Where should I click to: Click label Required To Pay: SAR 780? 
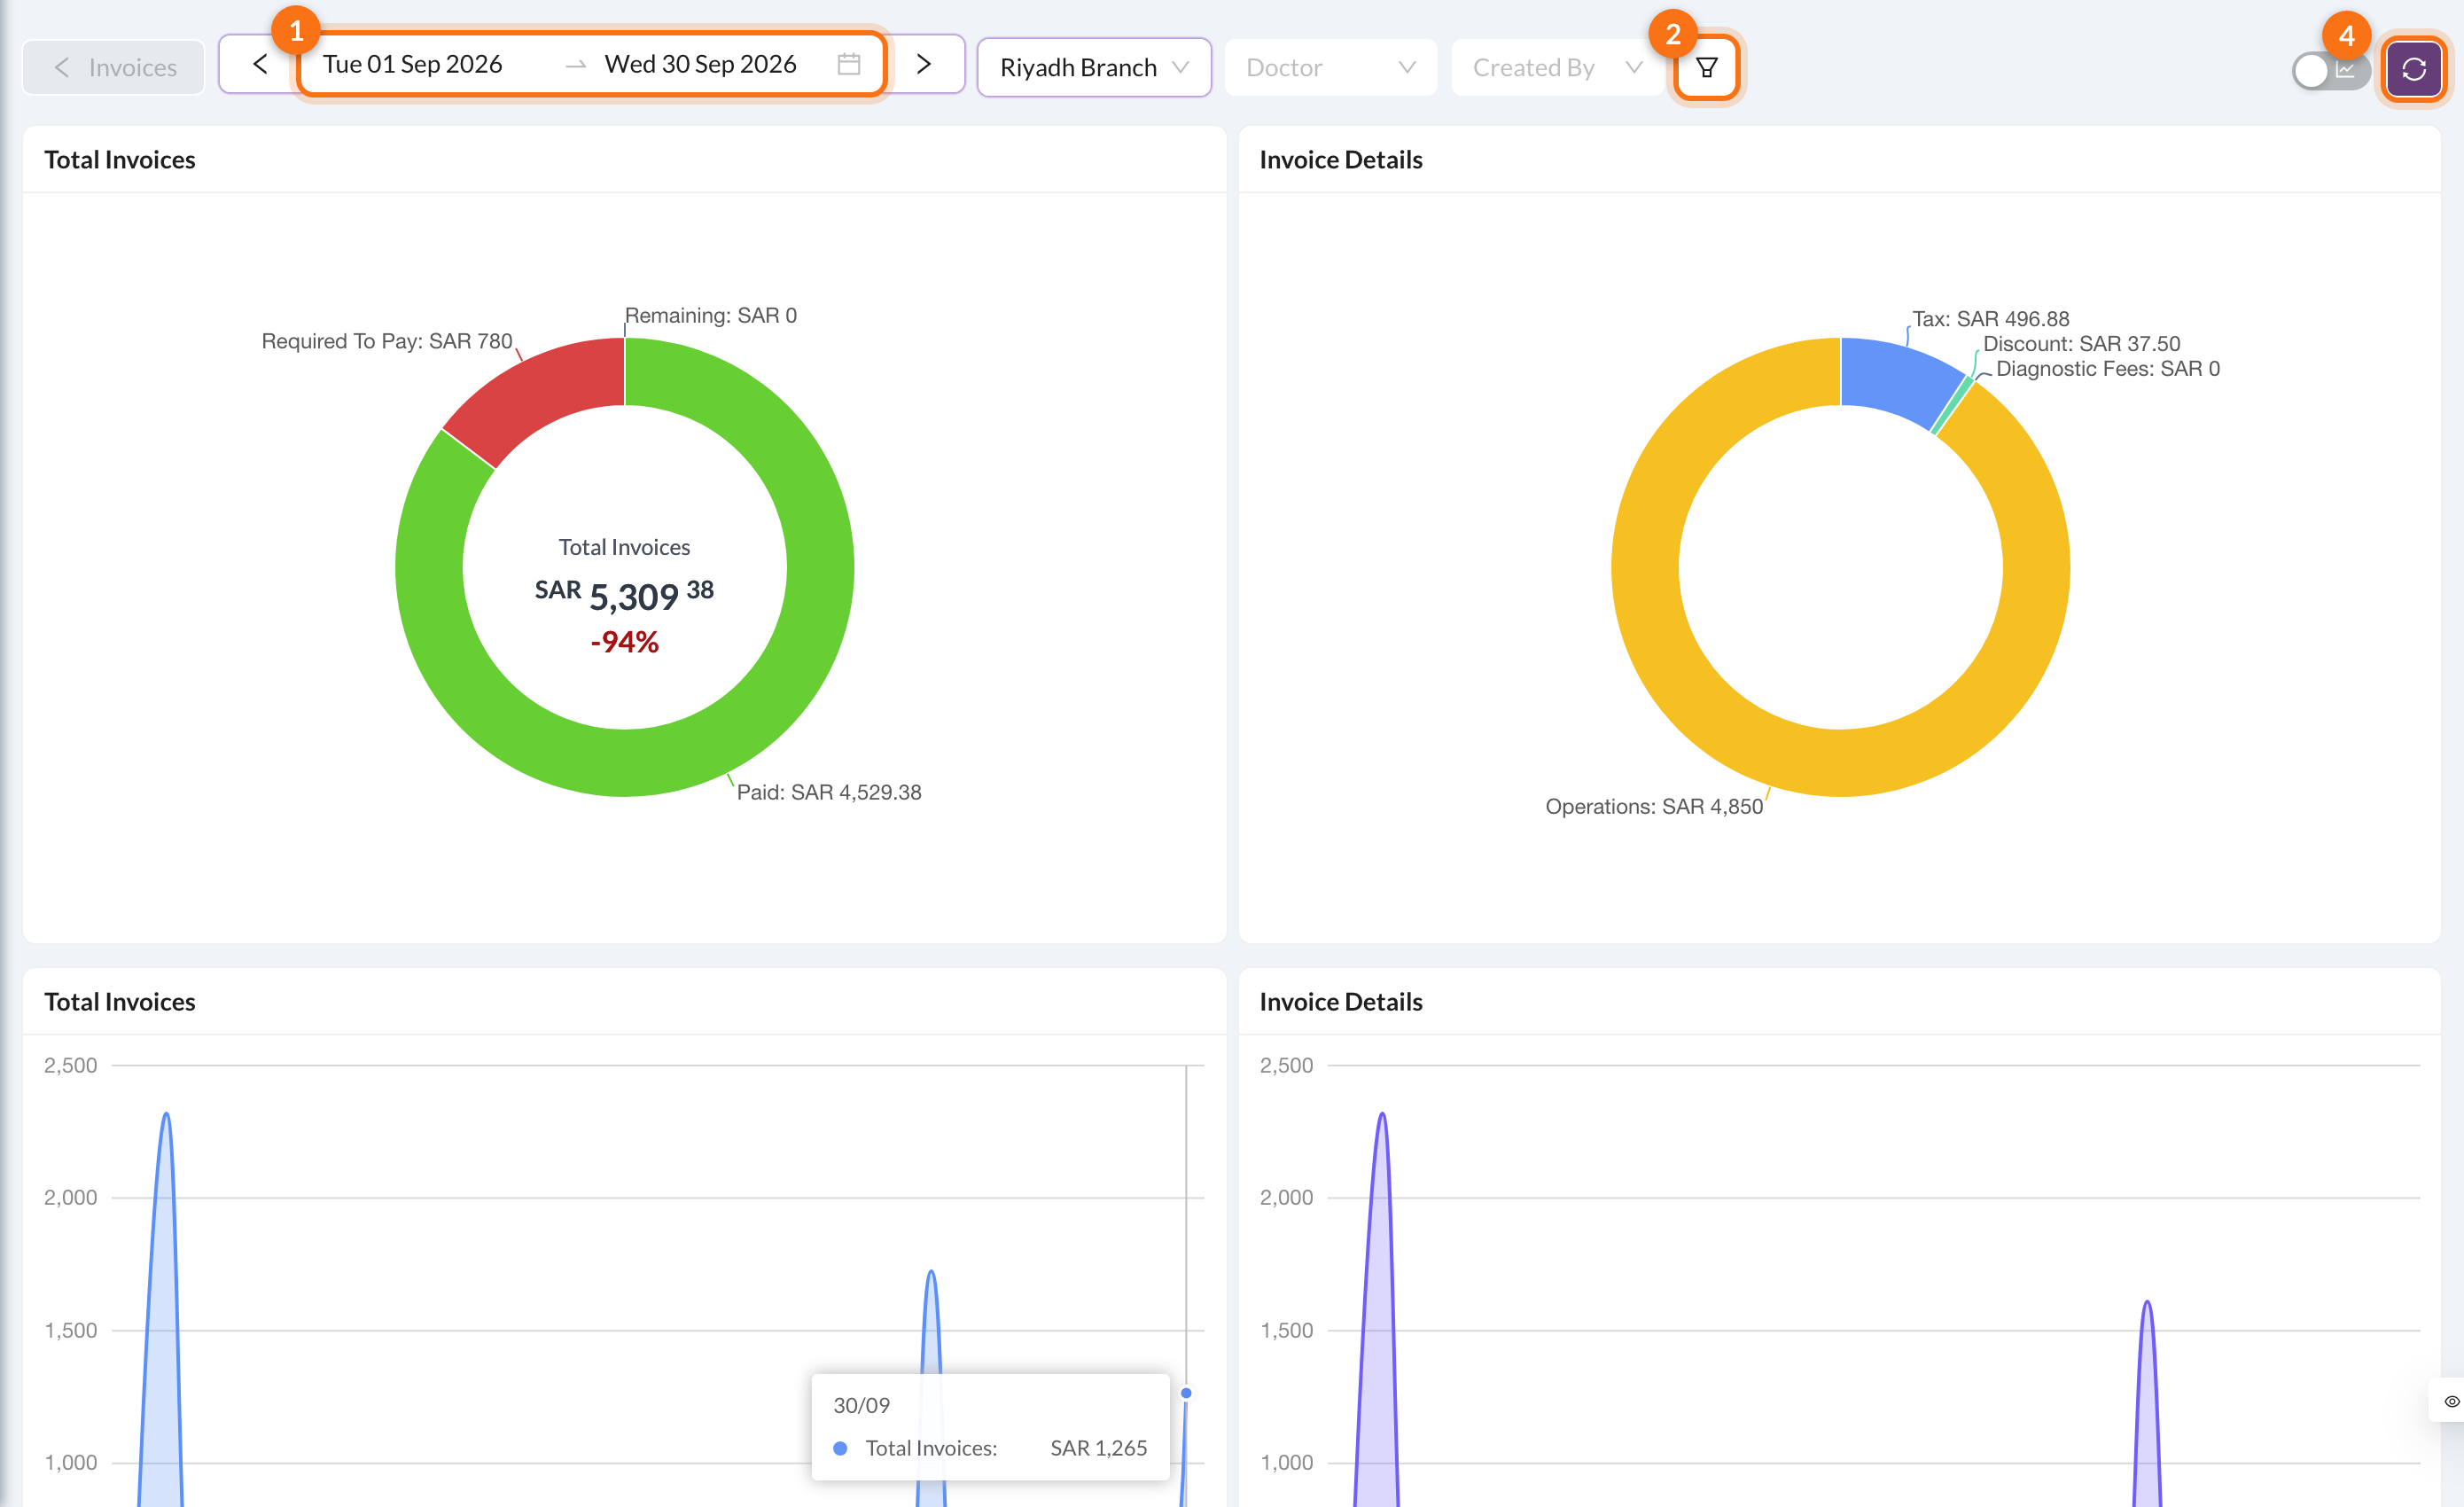click(x=387, y=341)
